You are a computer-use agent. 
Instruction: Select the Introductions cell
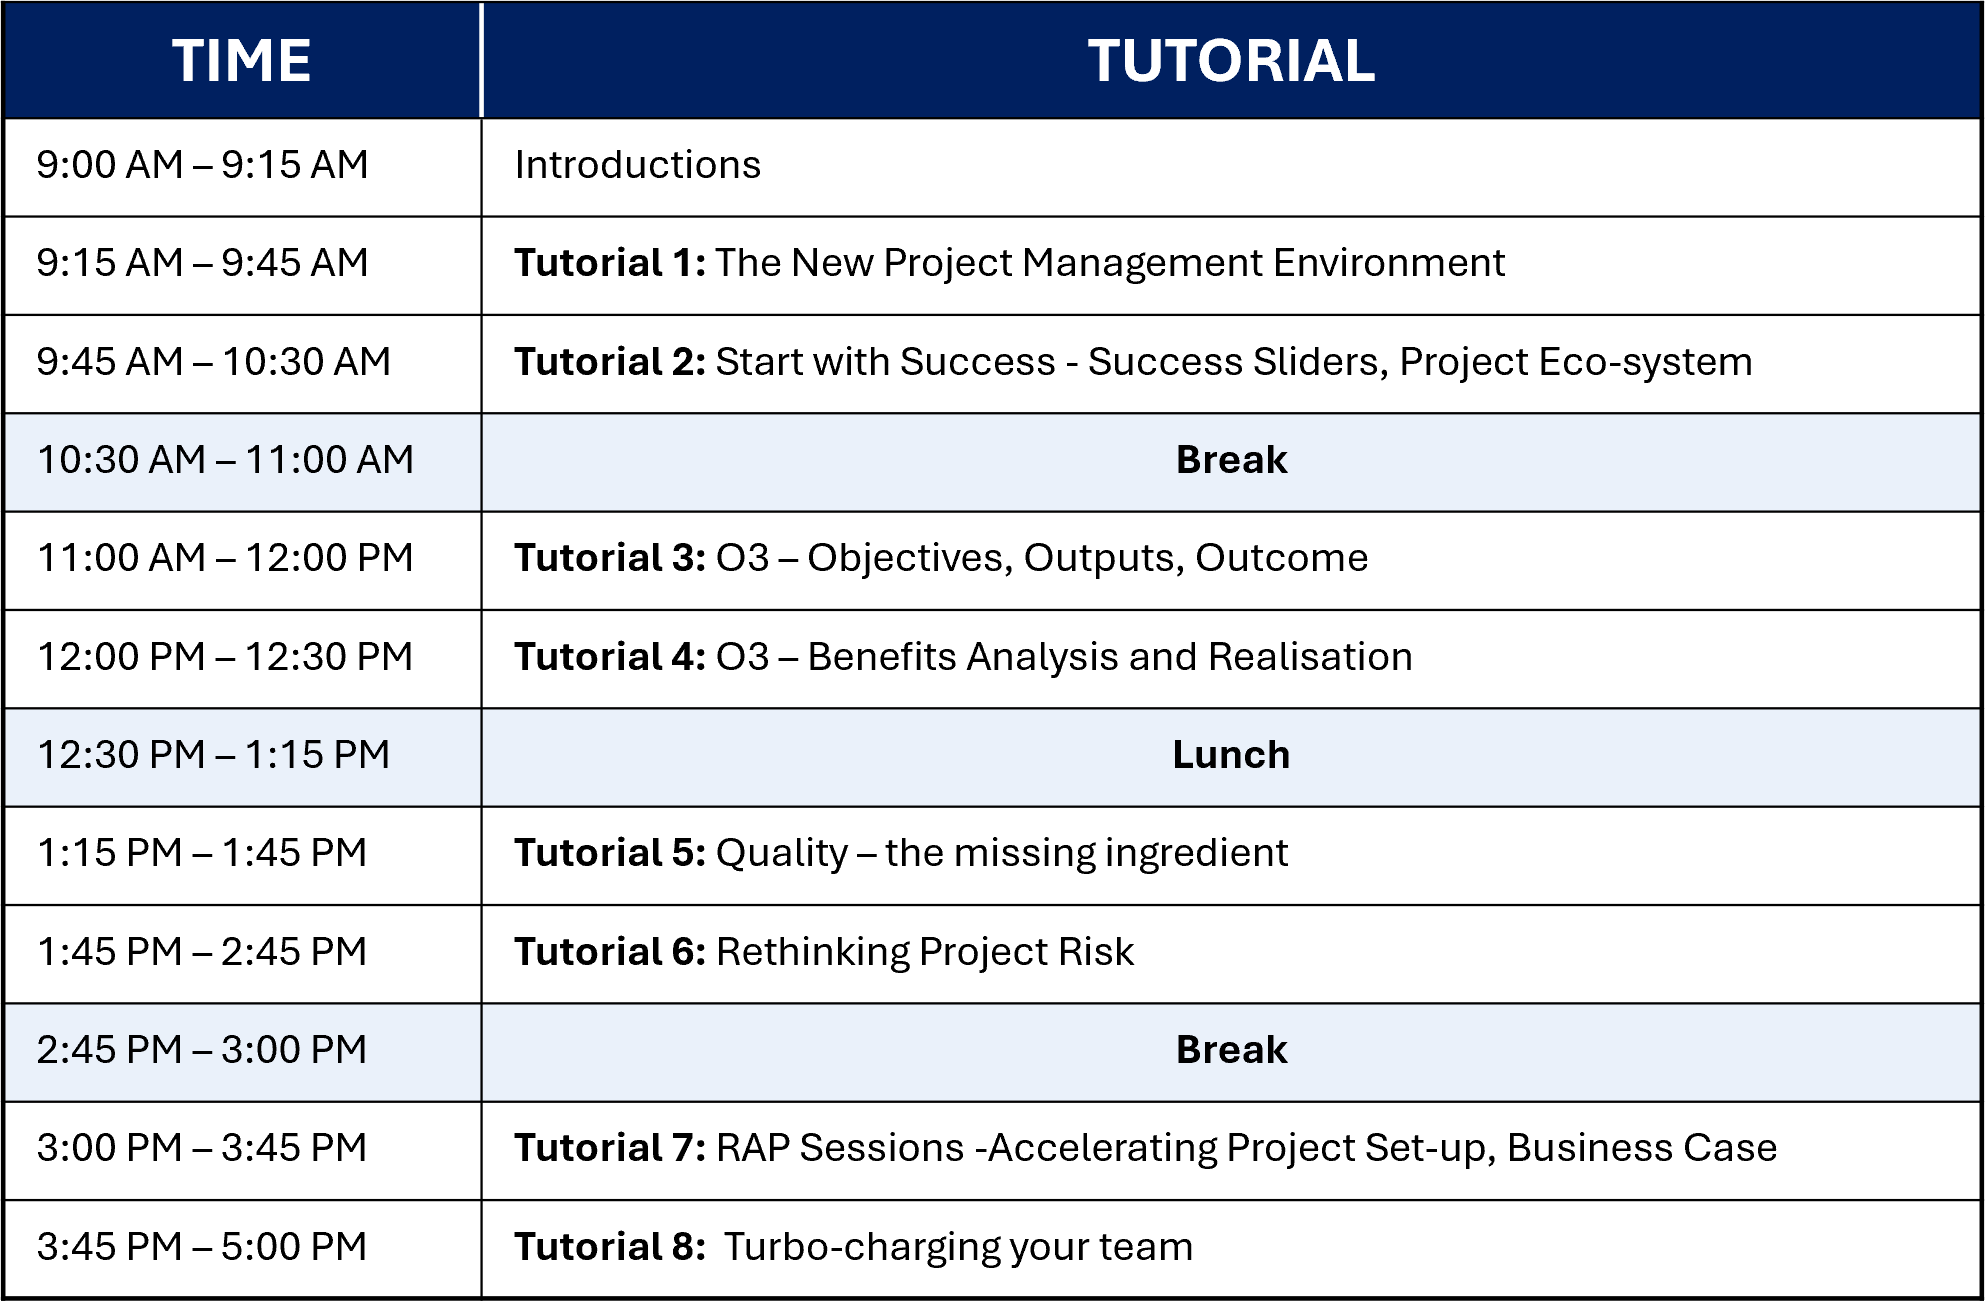tap(1231, 167)
